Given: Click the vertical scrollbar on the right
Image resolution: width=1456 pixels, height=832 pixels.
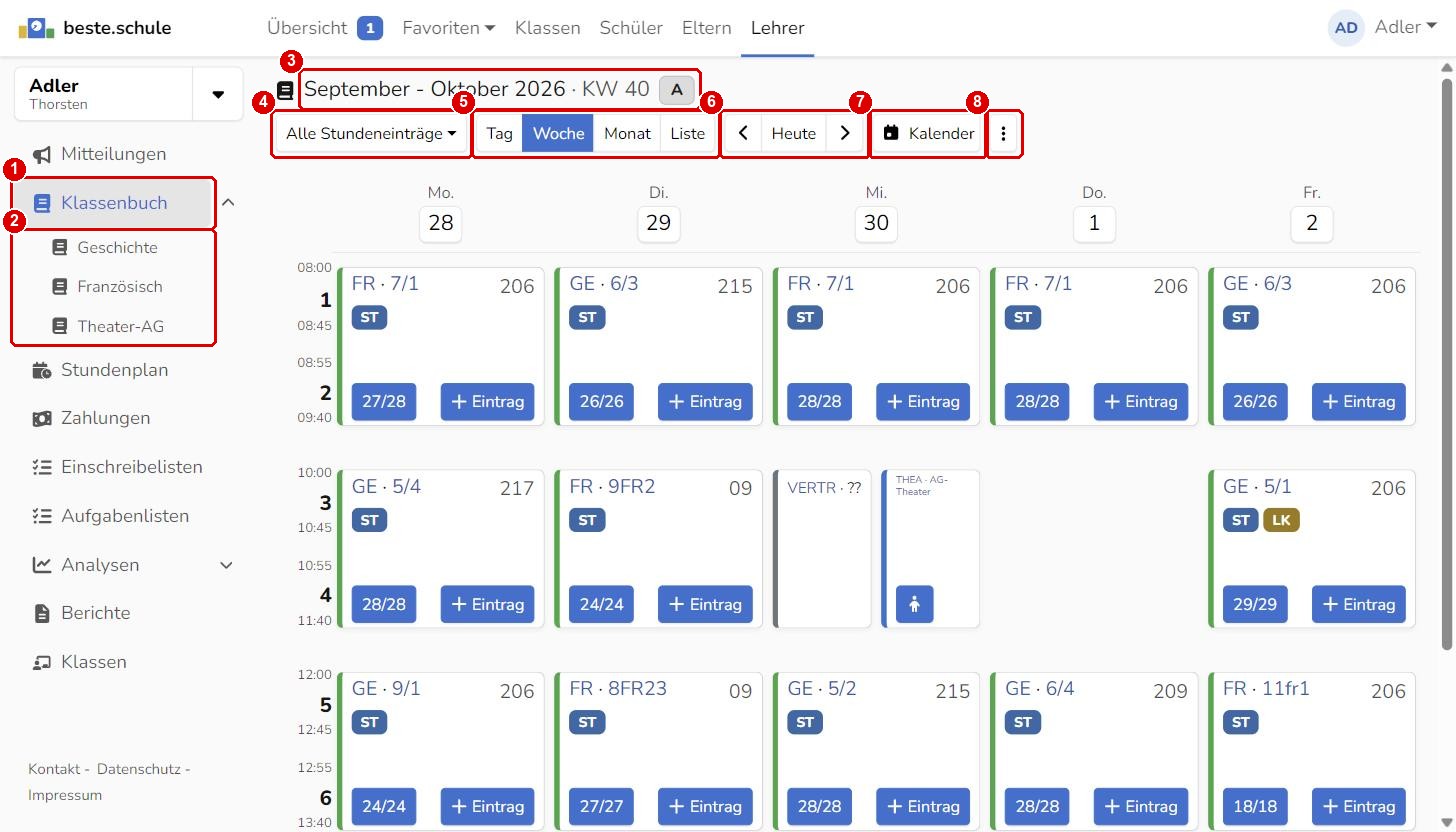Looking at the screenshot, I should click(x=1446, y=360).
